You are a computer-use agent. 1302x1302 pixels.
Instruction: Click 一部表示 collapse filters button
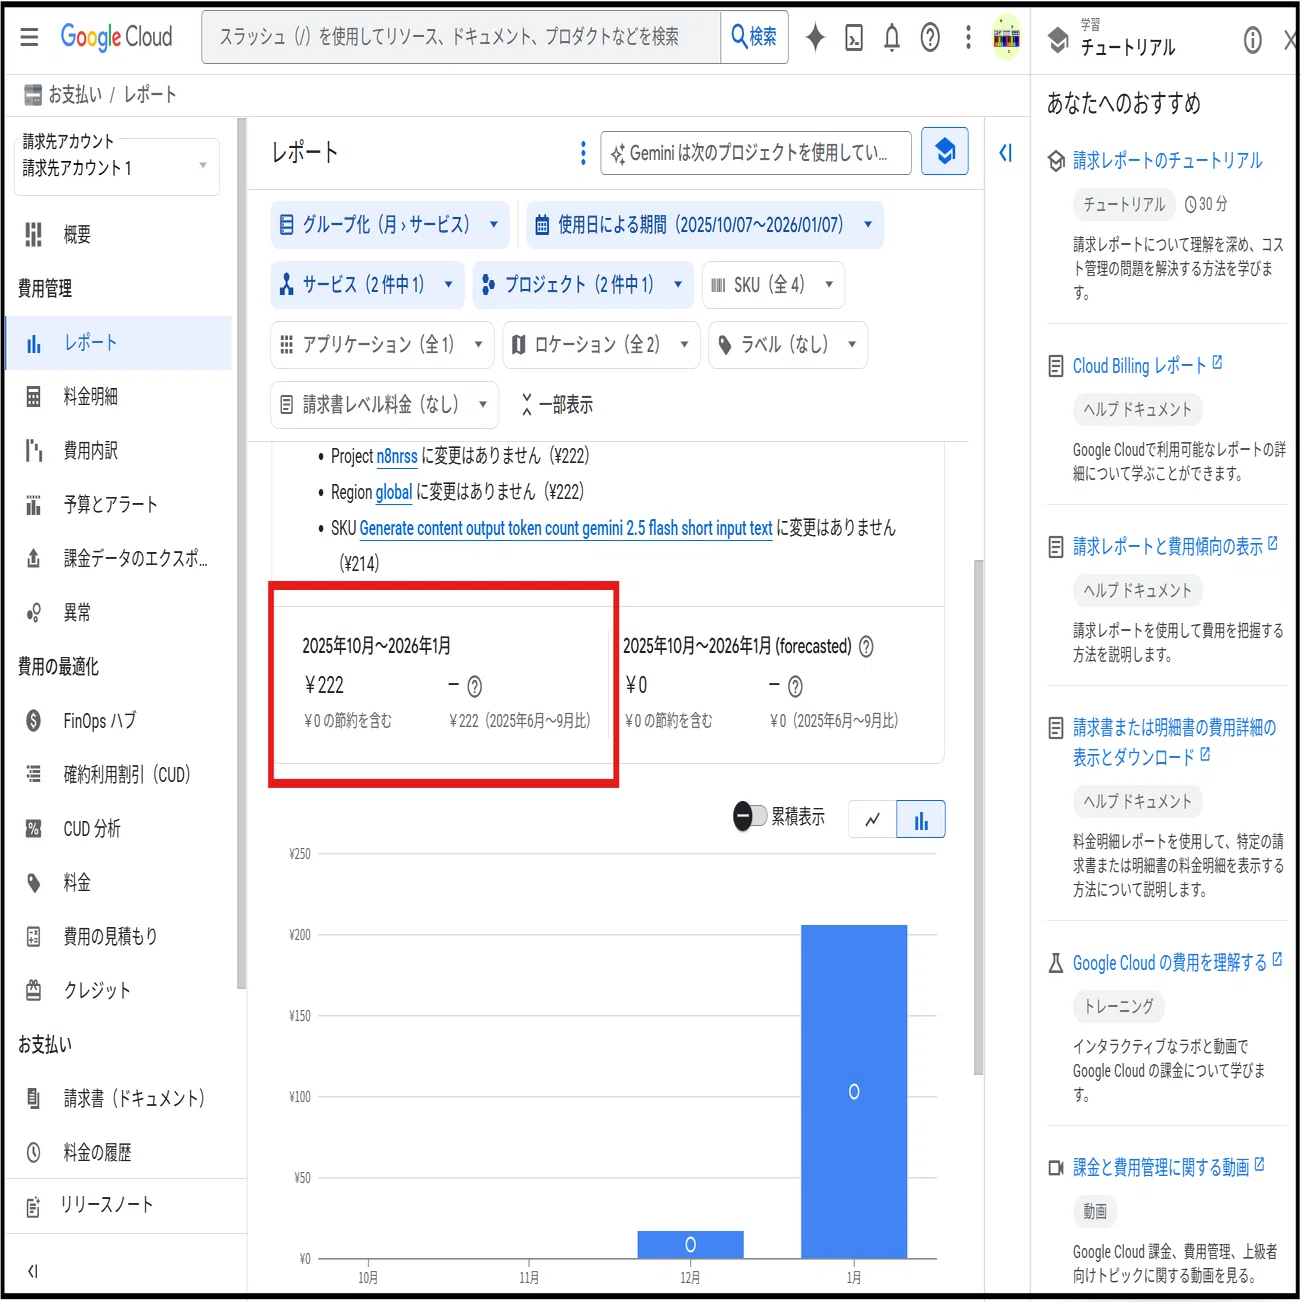coord(557,405)
